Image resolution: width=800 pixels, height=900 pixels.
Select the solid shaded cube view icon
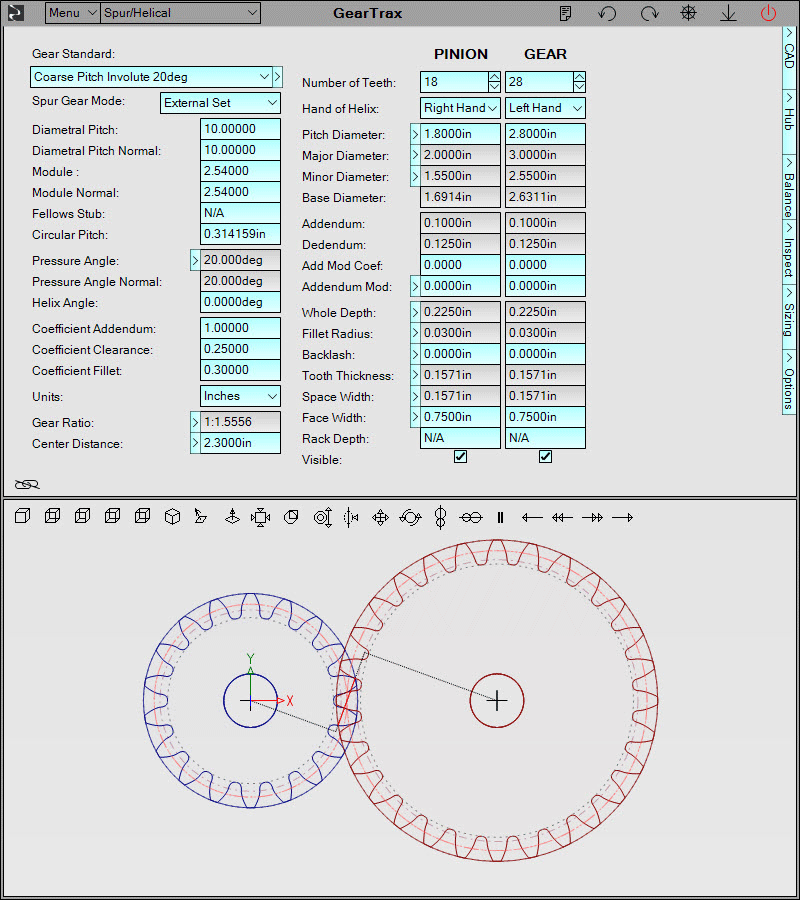pos(22,517)
